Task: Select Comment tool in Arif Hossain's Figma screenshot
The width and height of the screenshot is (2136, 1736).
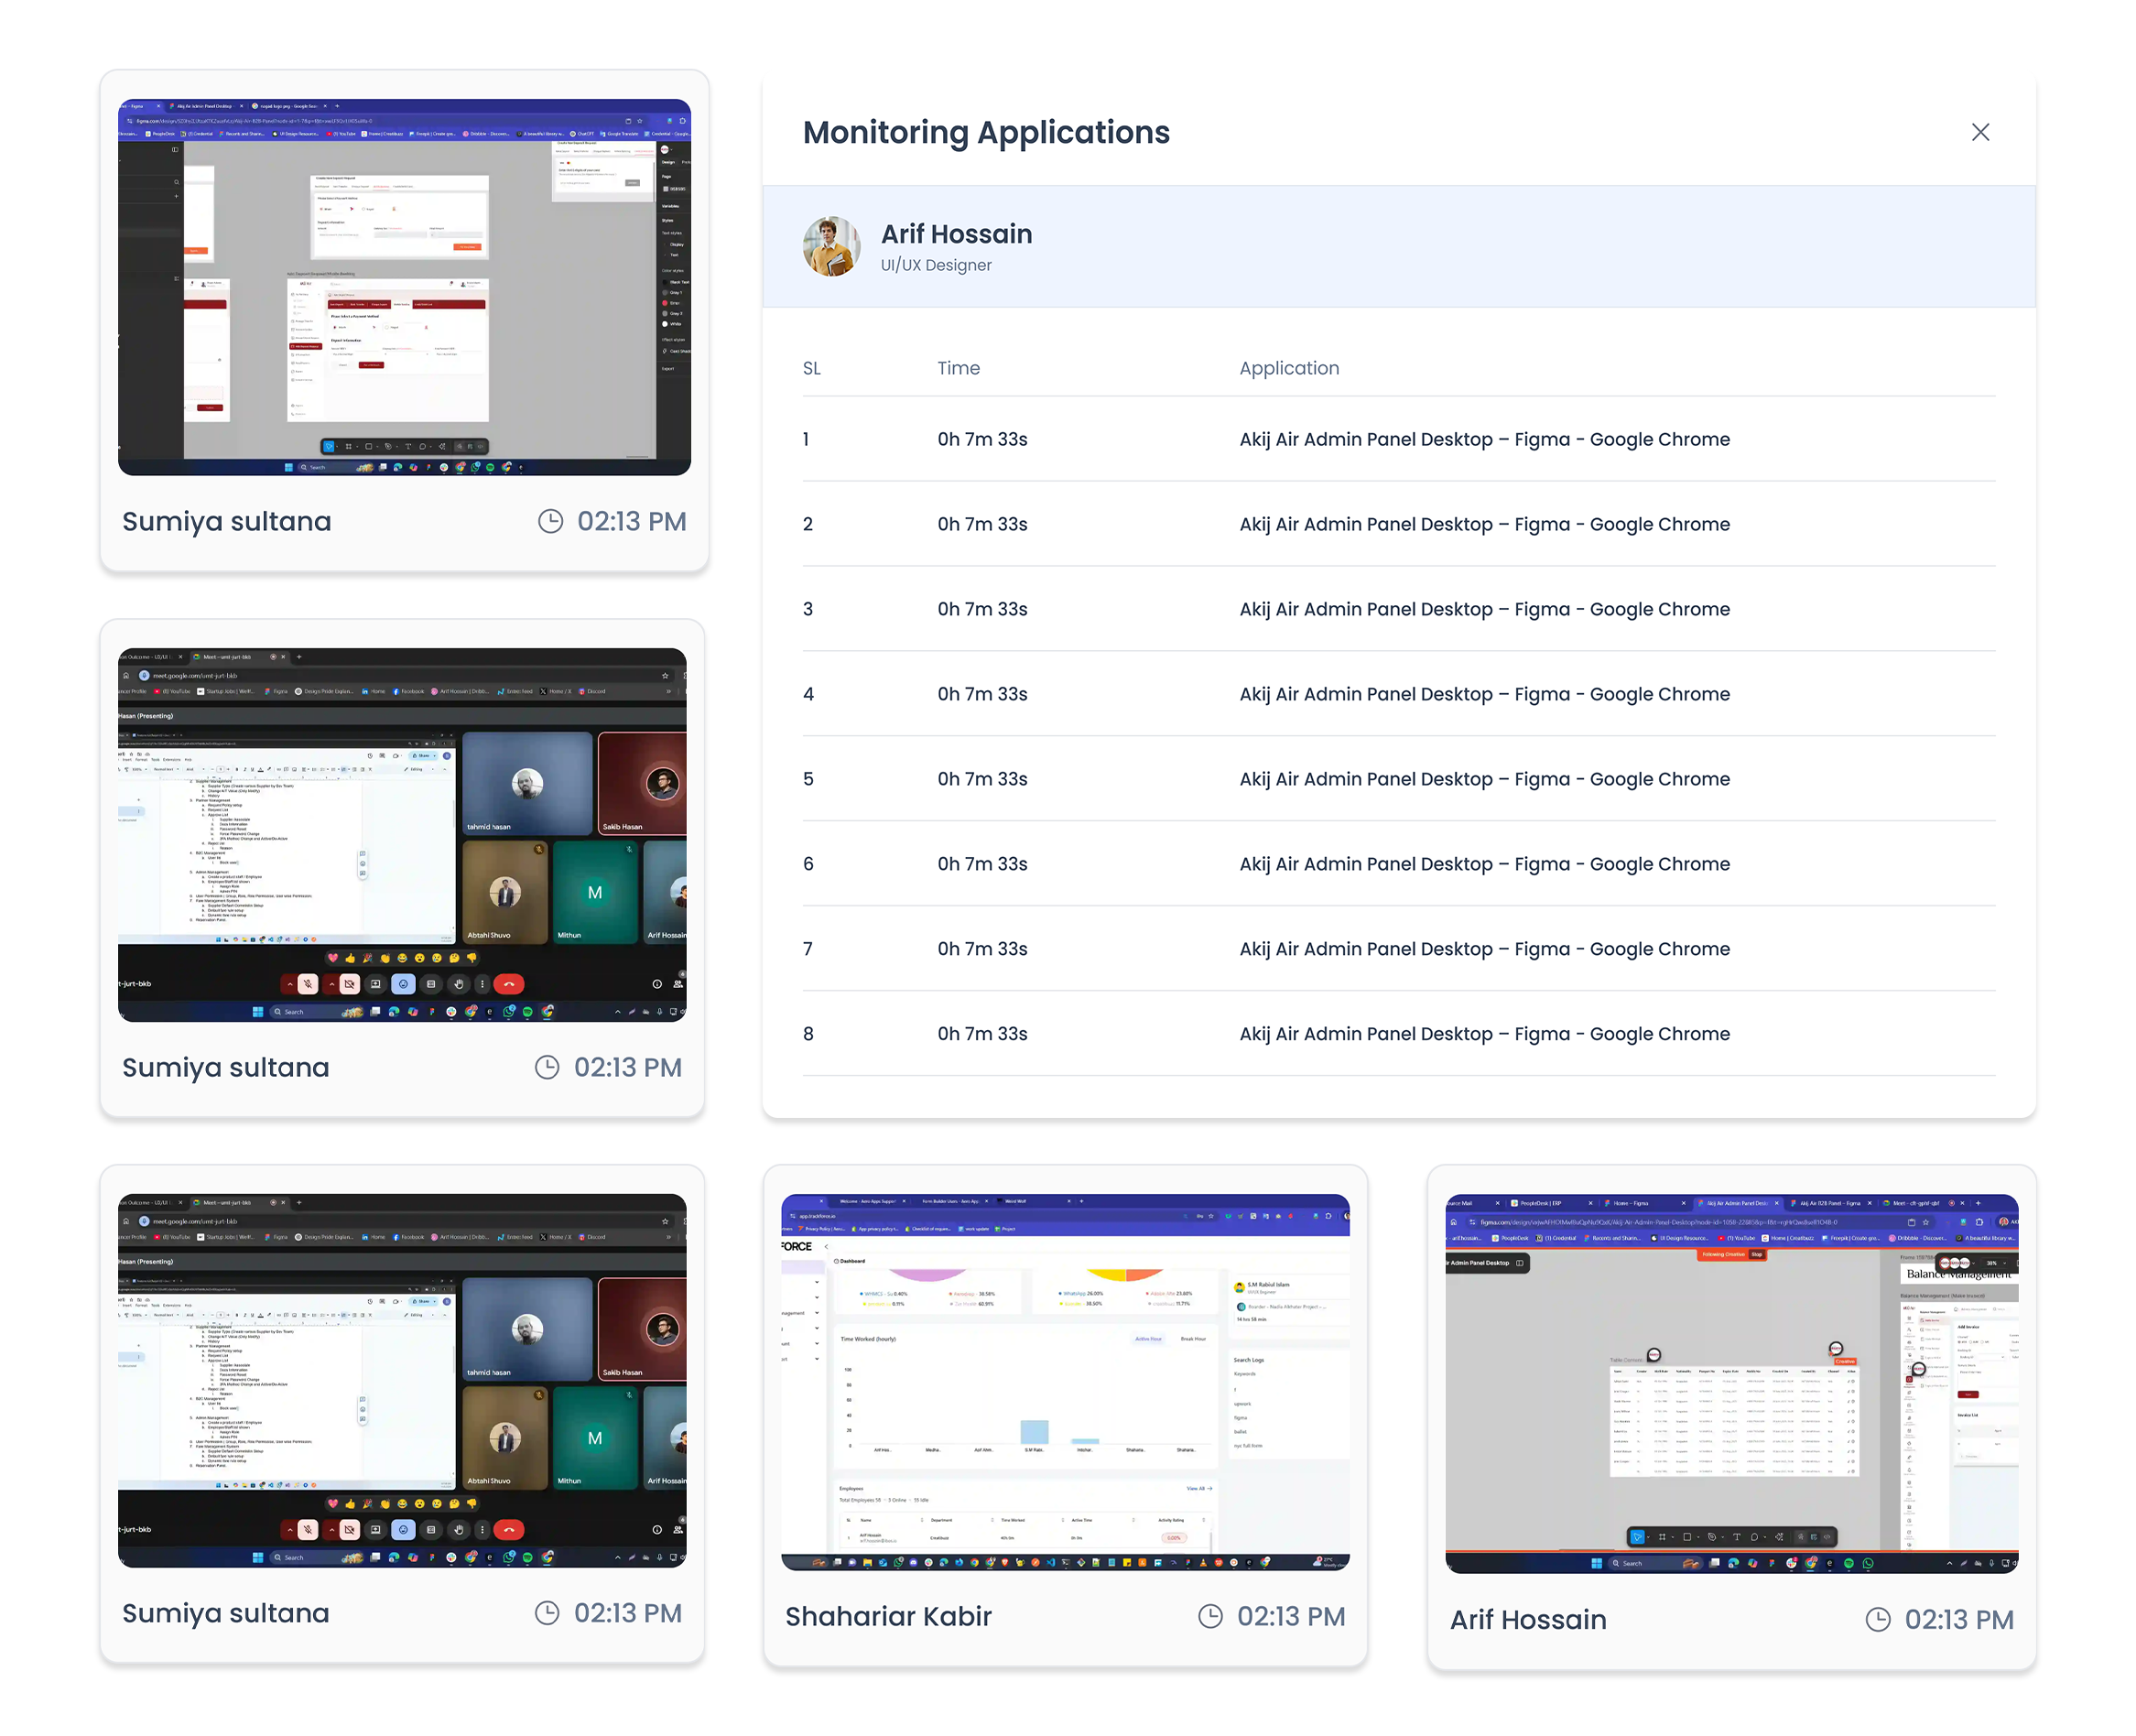Action: [1755, 1537]
